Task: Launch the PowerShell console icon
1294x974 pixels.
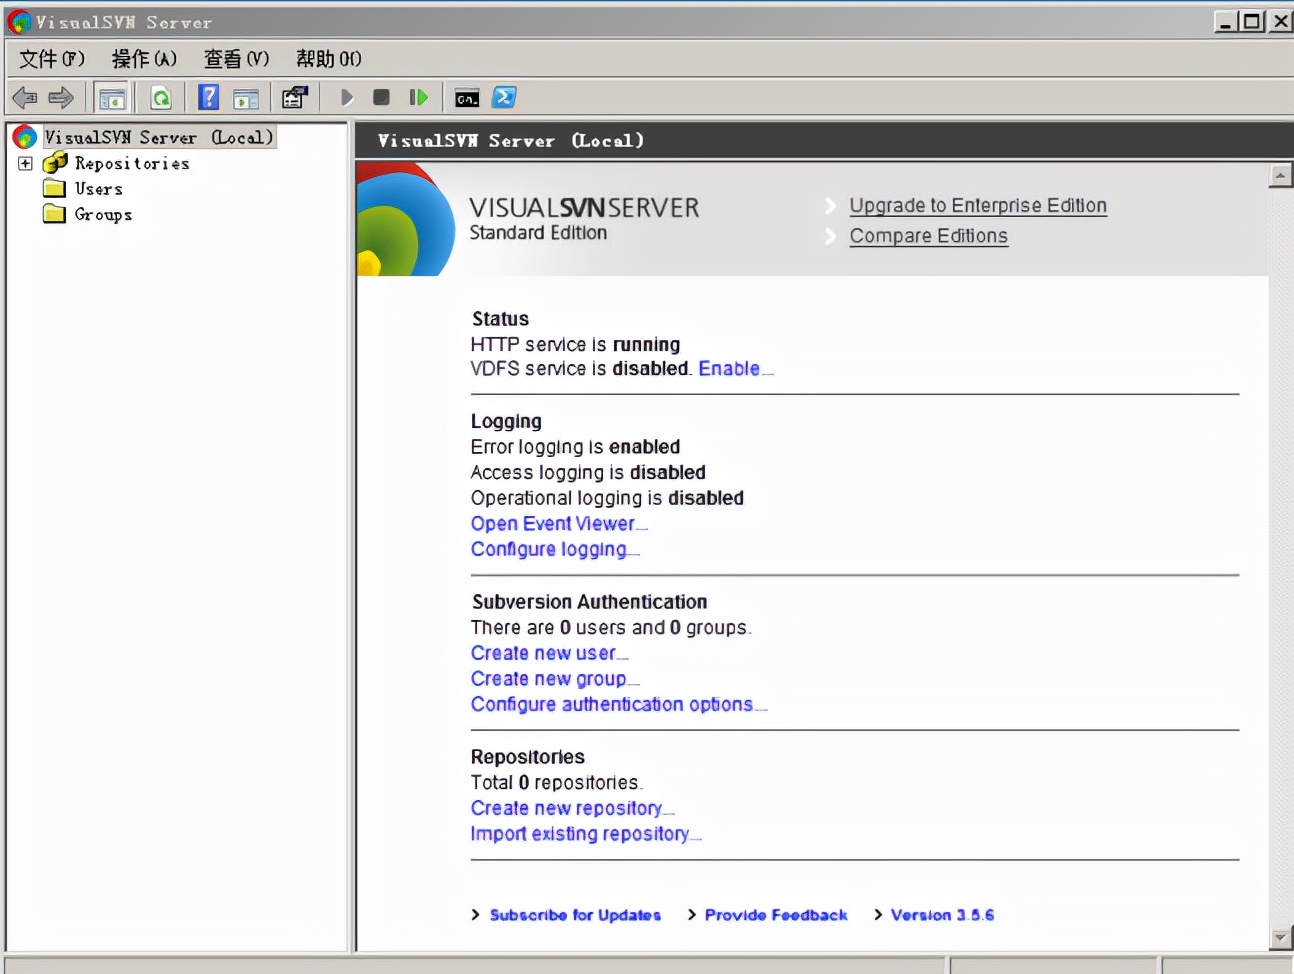Action: [x=504, y=98]
